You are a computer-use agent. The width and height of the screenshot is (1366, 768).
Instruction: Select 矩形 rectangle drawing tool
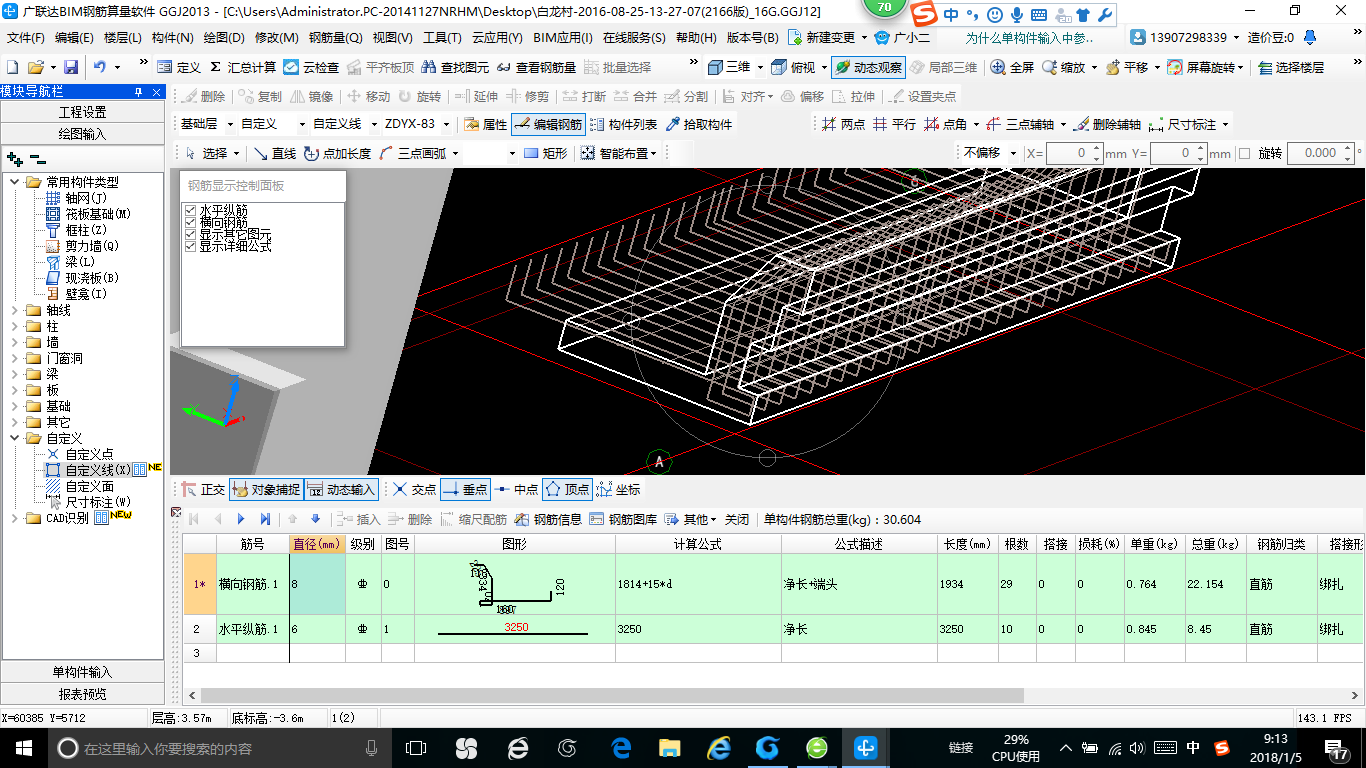(545, 153)
